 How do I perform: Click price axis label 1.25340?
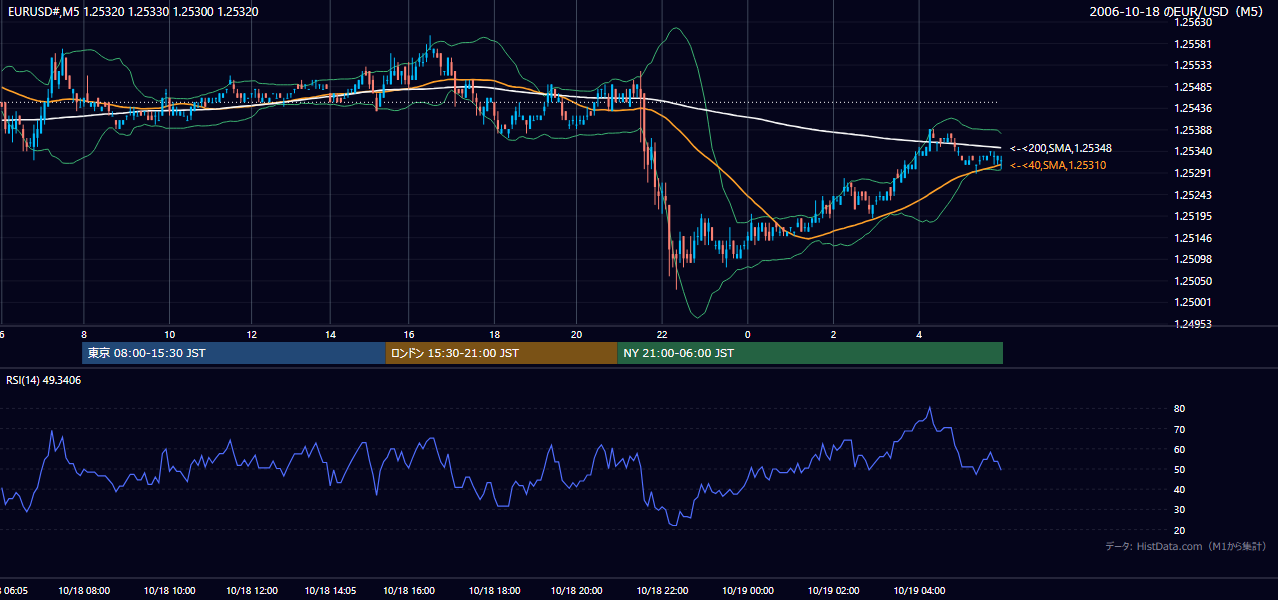(1193, 152)
